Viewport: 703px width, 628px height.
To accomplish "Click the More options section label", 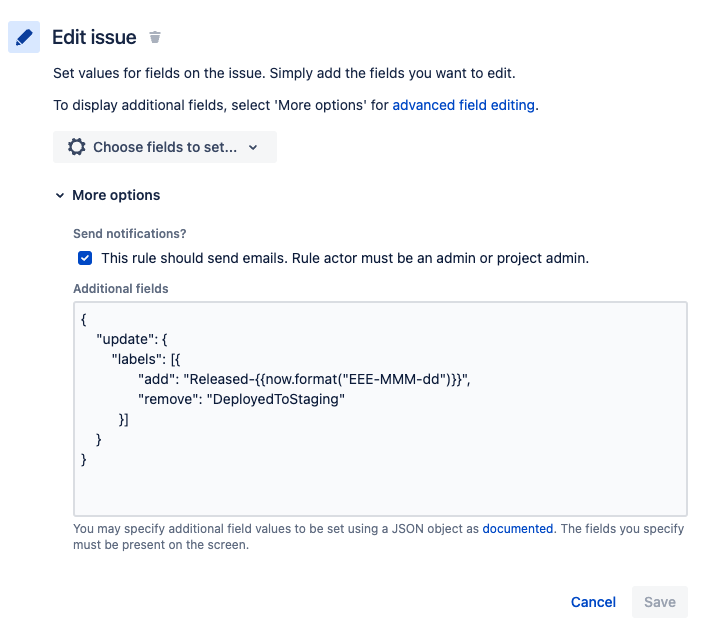I will (116, 195).
